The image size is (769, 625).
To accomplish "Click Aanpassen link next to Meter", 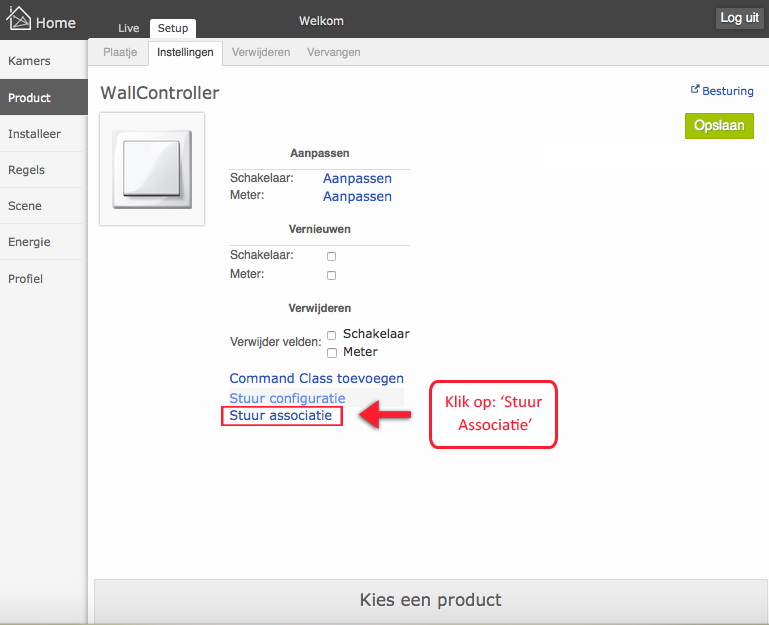I will 357,197.
